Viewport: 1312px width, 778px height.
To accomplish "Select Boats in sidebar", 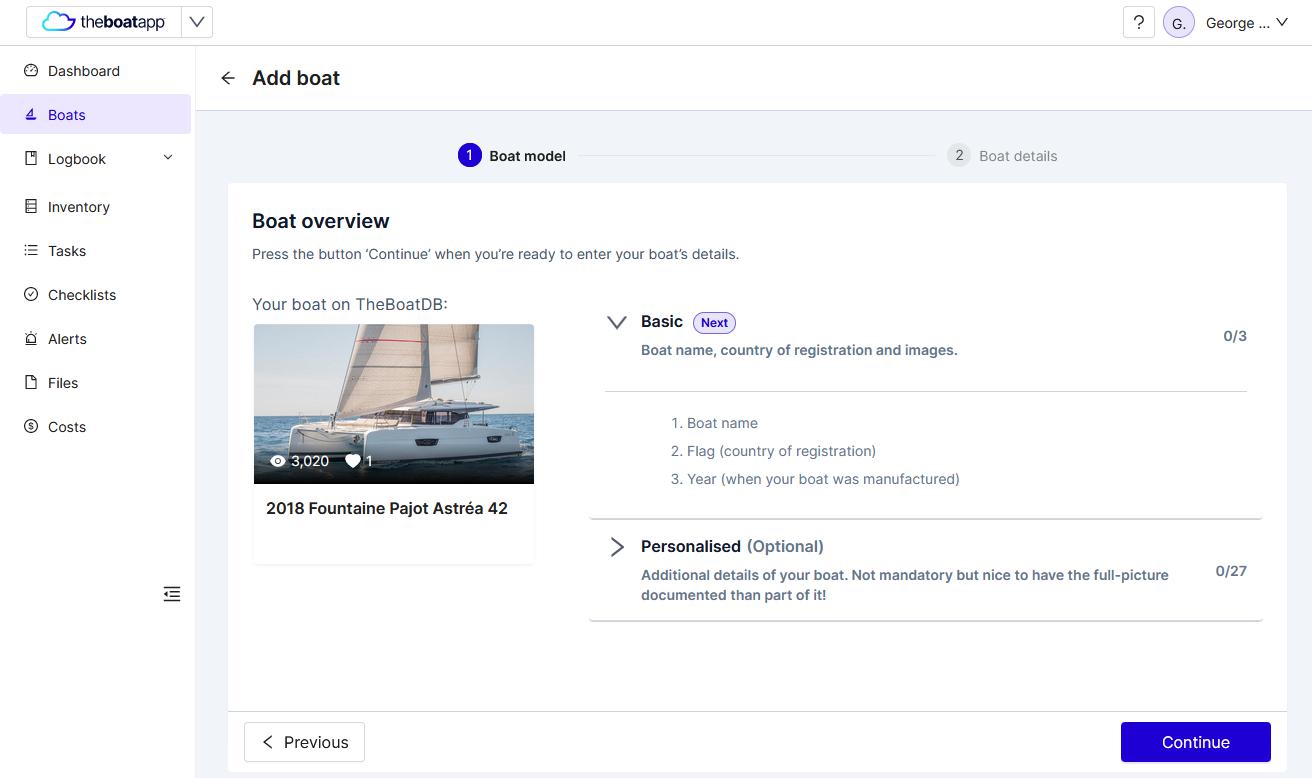I will click(x=96, y=115).
